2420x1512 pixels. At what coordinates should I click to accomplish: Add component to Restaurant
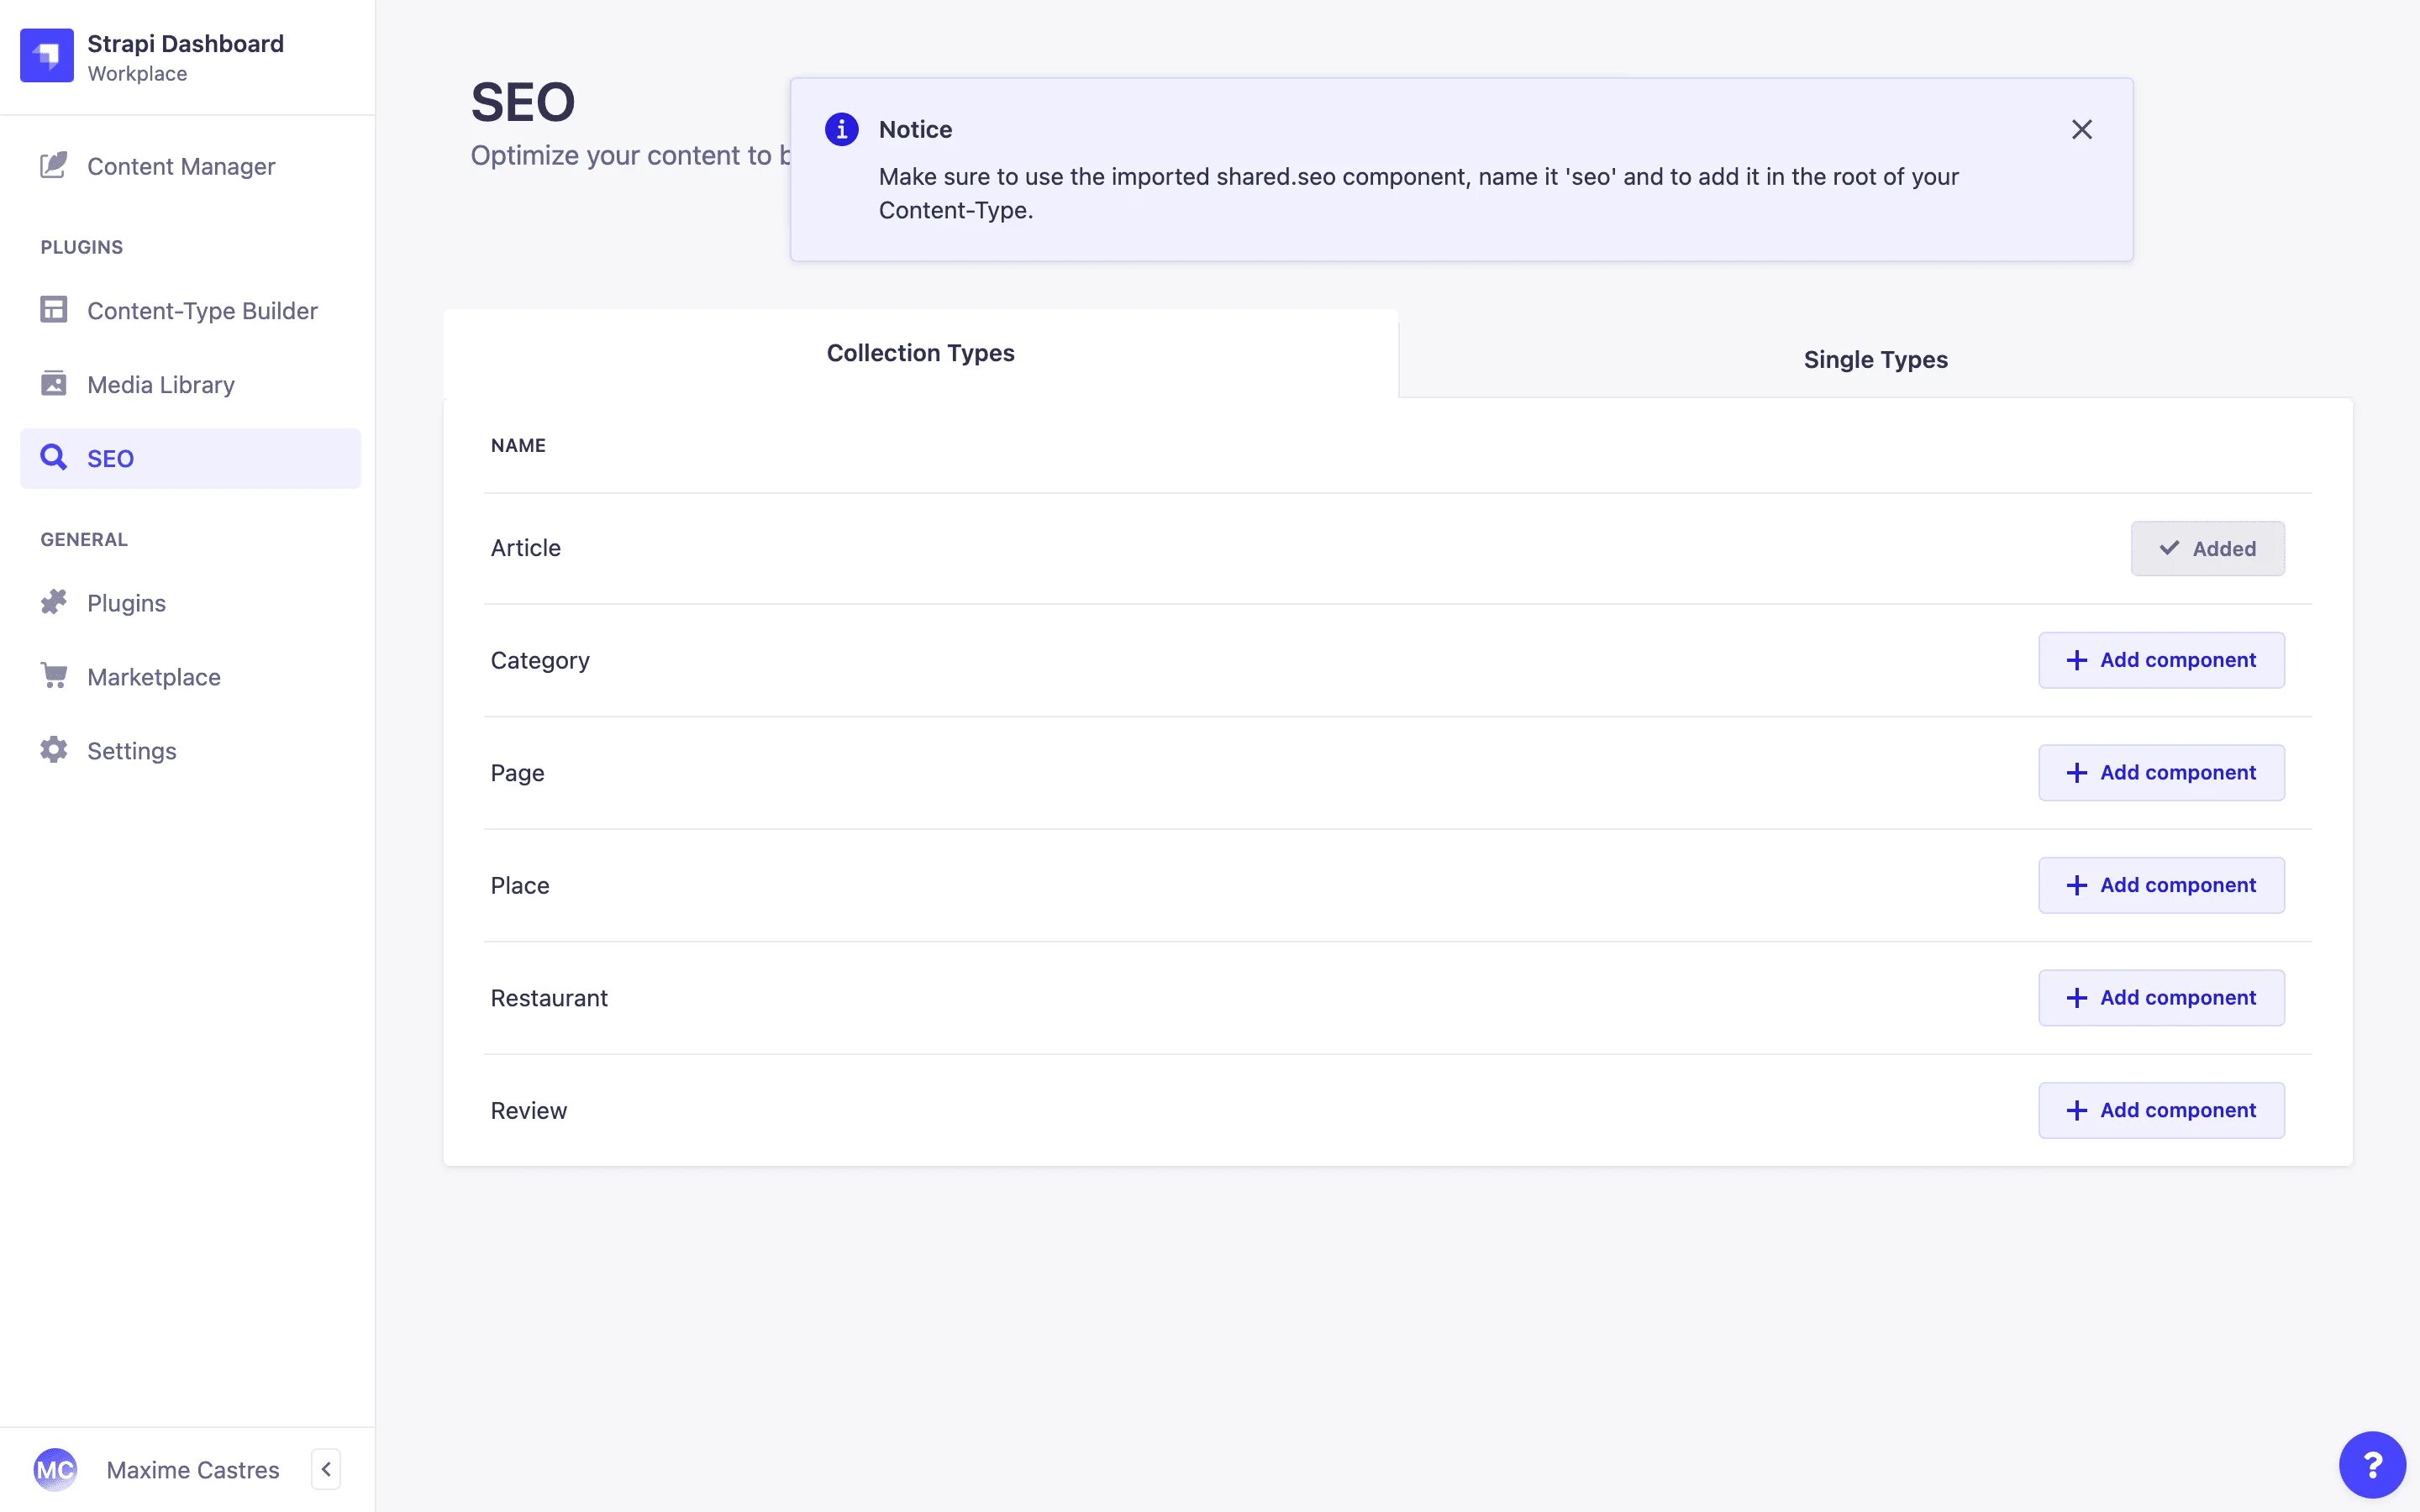(2161, 998)
